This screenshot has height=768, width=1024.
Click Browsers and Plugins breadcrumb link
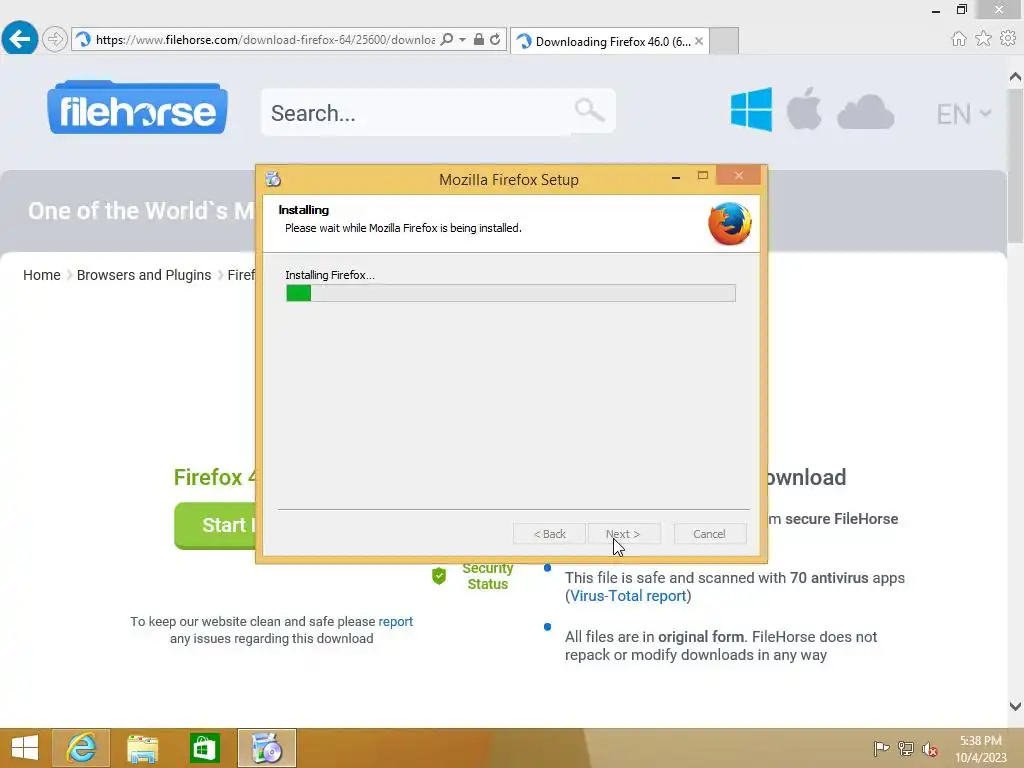pyautogui.click(x=144, y=275)
